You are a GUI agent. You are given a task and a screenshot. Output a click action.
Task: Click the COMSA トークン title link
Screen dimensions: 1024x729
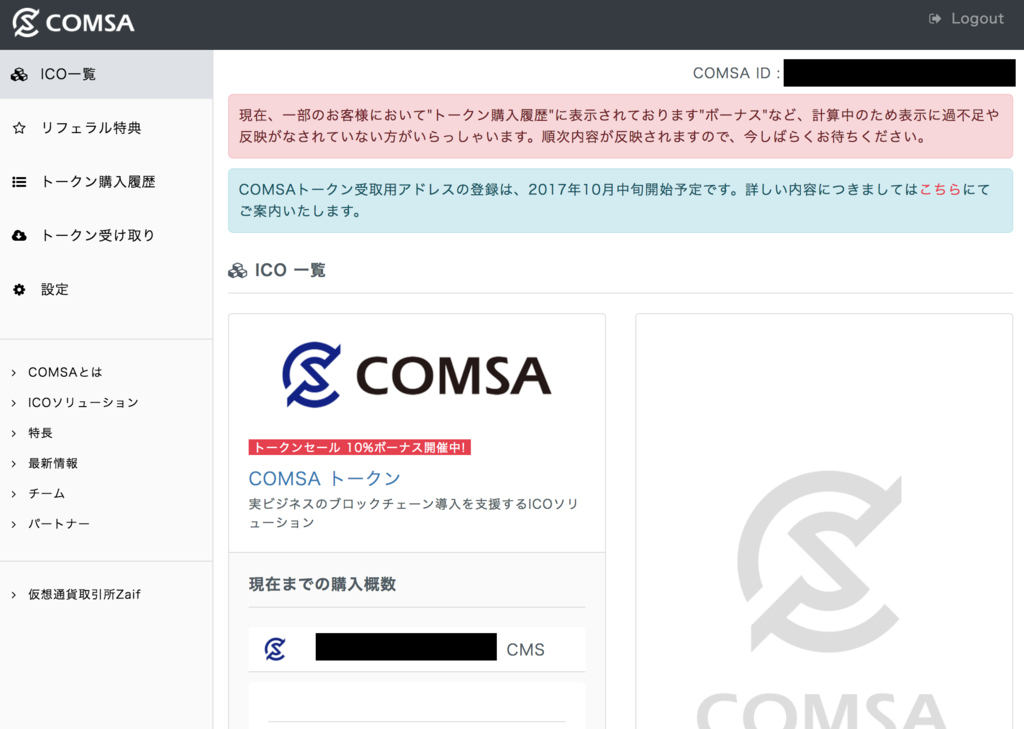click(x=324, y=478)
